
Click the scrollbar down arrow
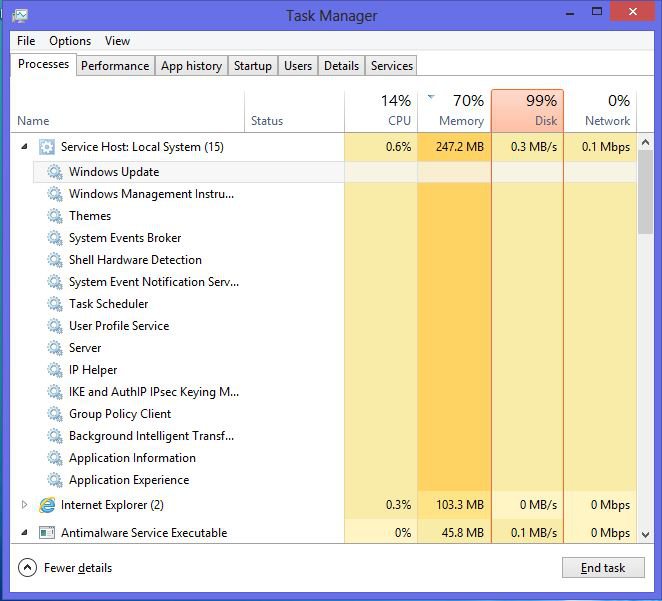coord(646,534)
